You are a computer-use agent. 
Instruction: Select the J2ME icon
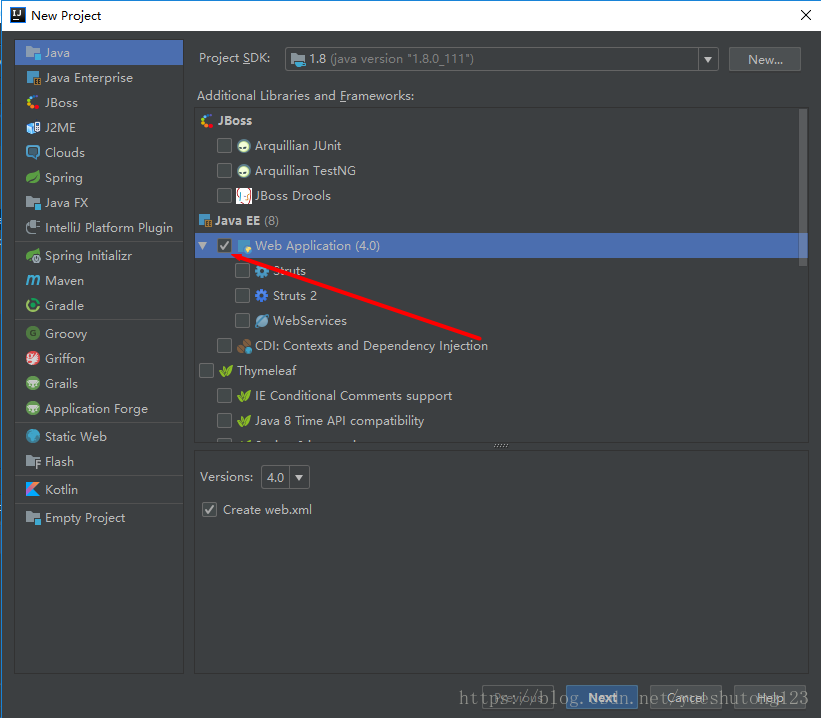(x=33, y=128)
